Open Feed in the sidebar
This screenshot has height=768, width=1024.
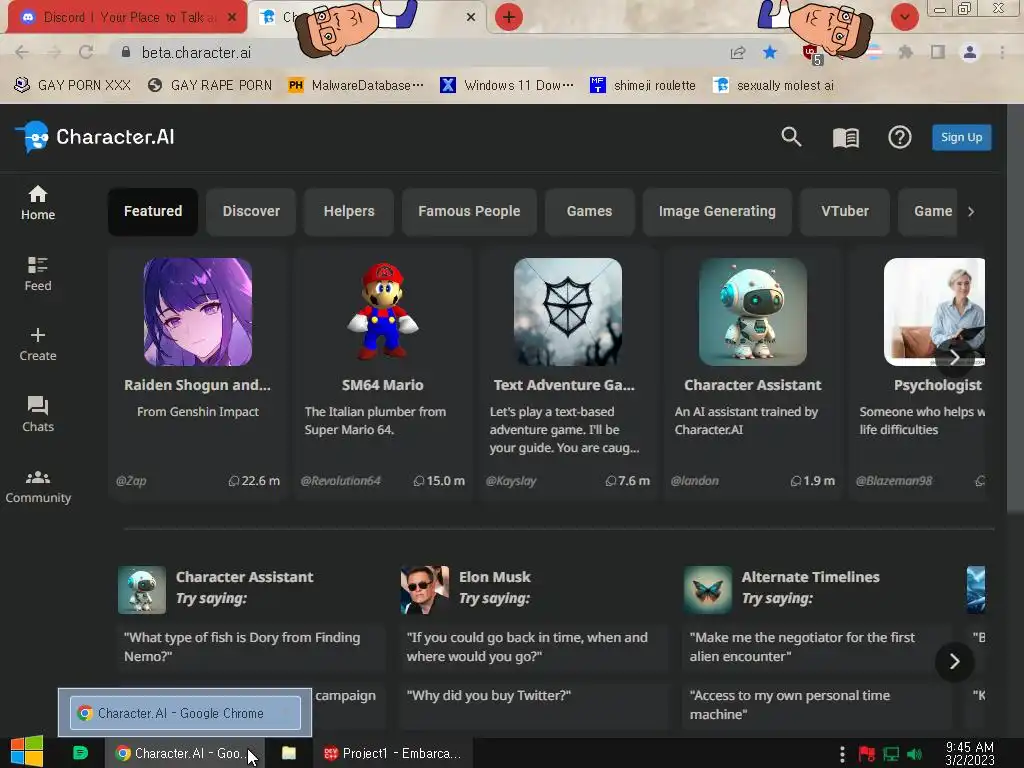coord(38,274)
